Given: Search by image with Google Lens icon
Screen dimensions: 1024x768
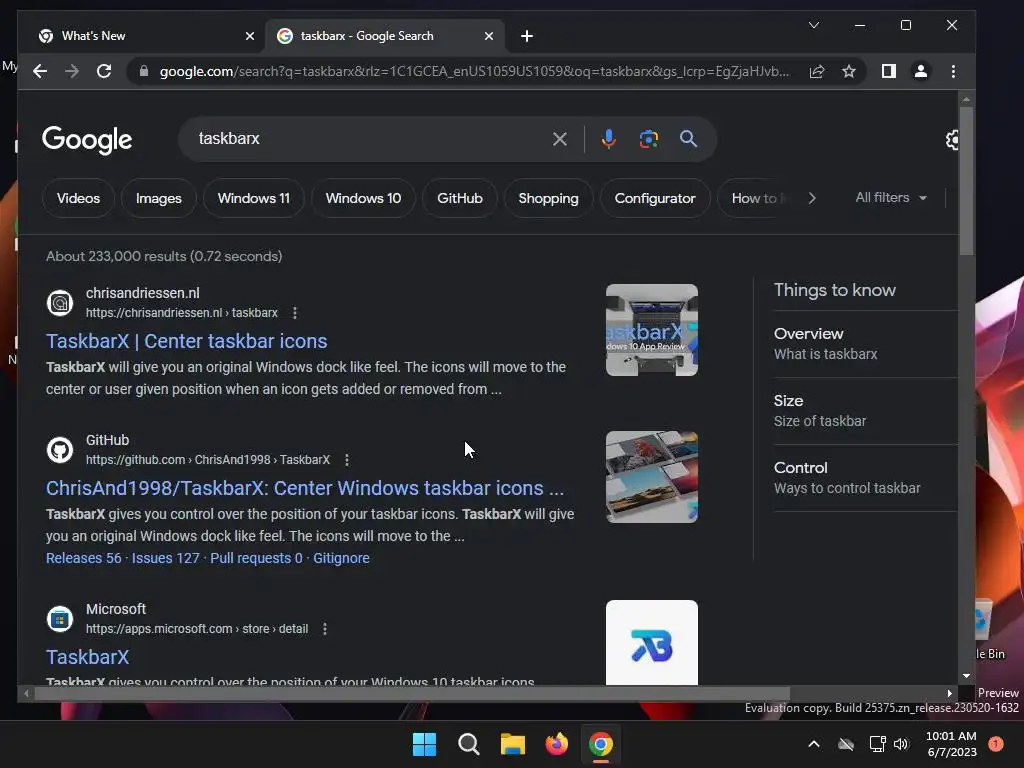Looking at the screenshot, I should pos(648,139).
